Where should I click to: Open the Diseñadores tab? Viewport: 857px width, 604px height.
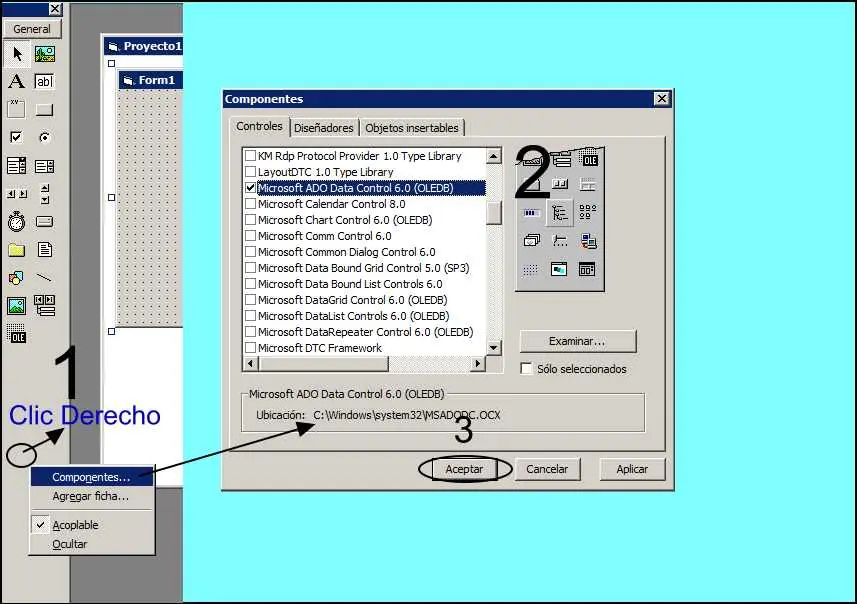coord(324,128)
